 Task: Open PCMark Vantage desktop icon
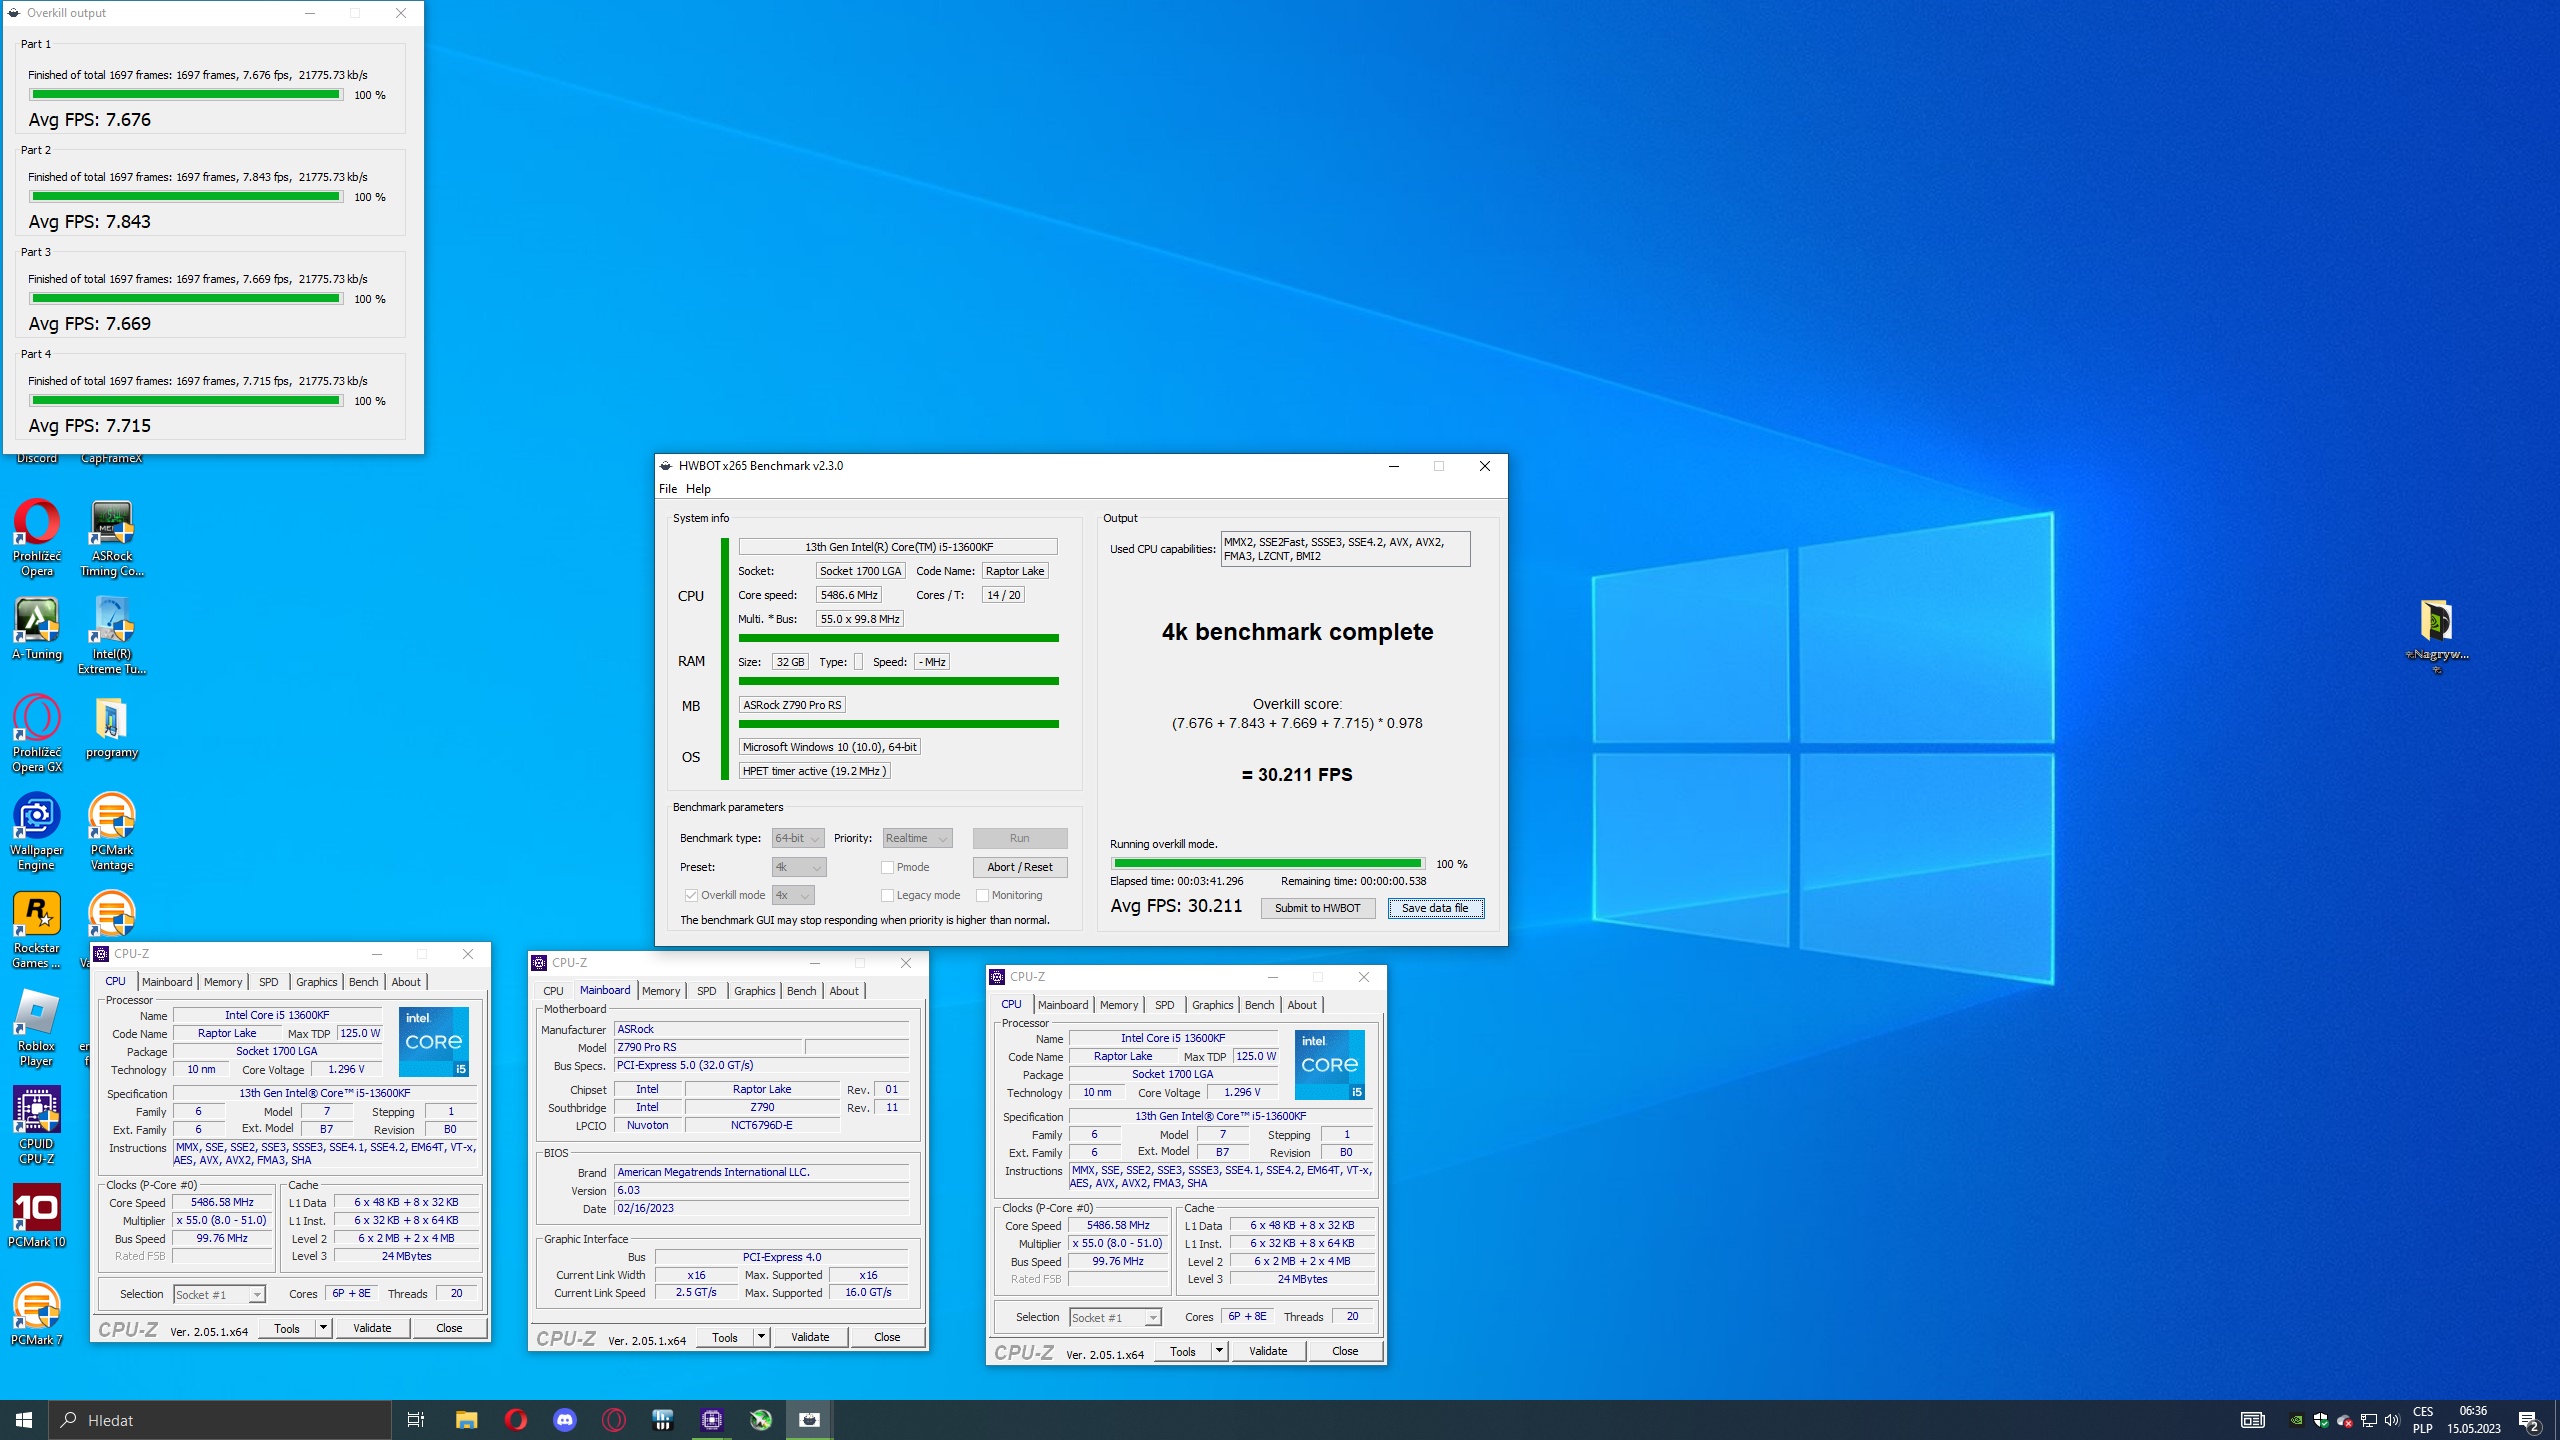tap(112, 832)
